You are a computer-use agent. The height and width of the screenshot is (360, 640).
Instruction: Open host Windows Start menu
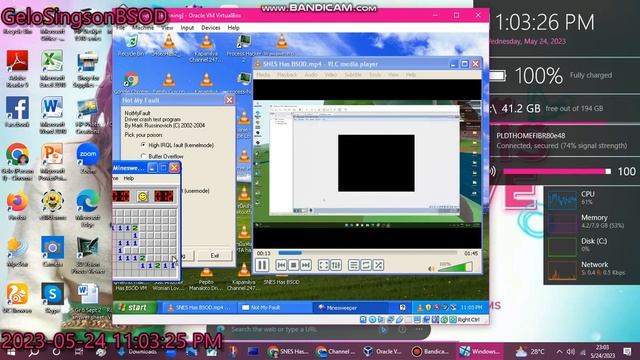(11, 351)
